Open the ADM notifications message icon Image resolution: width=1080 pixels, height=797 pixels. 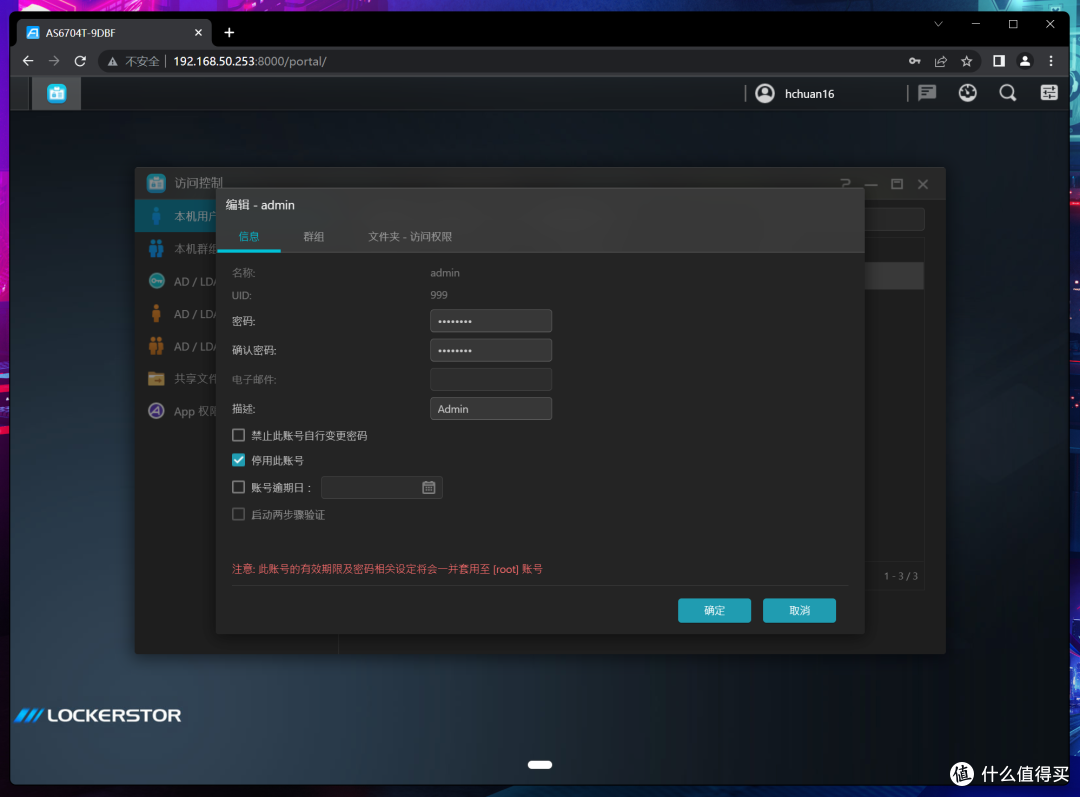click(927, 93)
